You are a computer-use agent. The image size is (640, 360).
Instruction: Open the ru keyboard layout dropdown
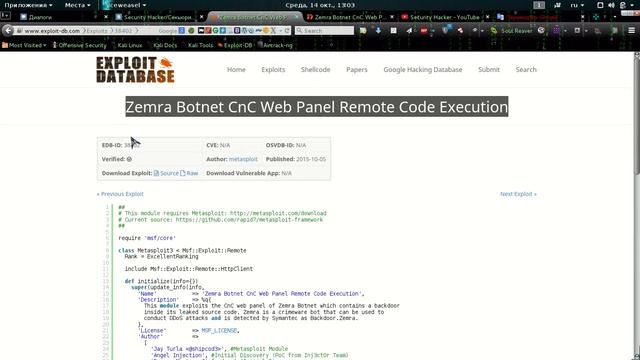(x=577, y=5)
